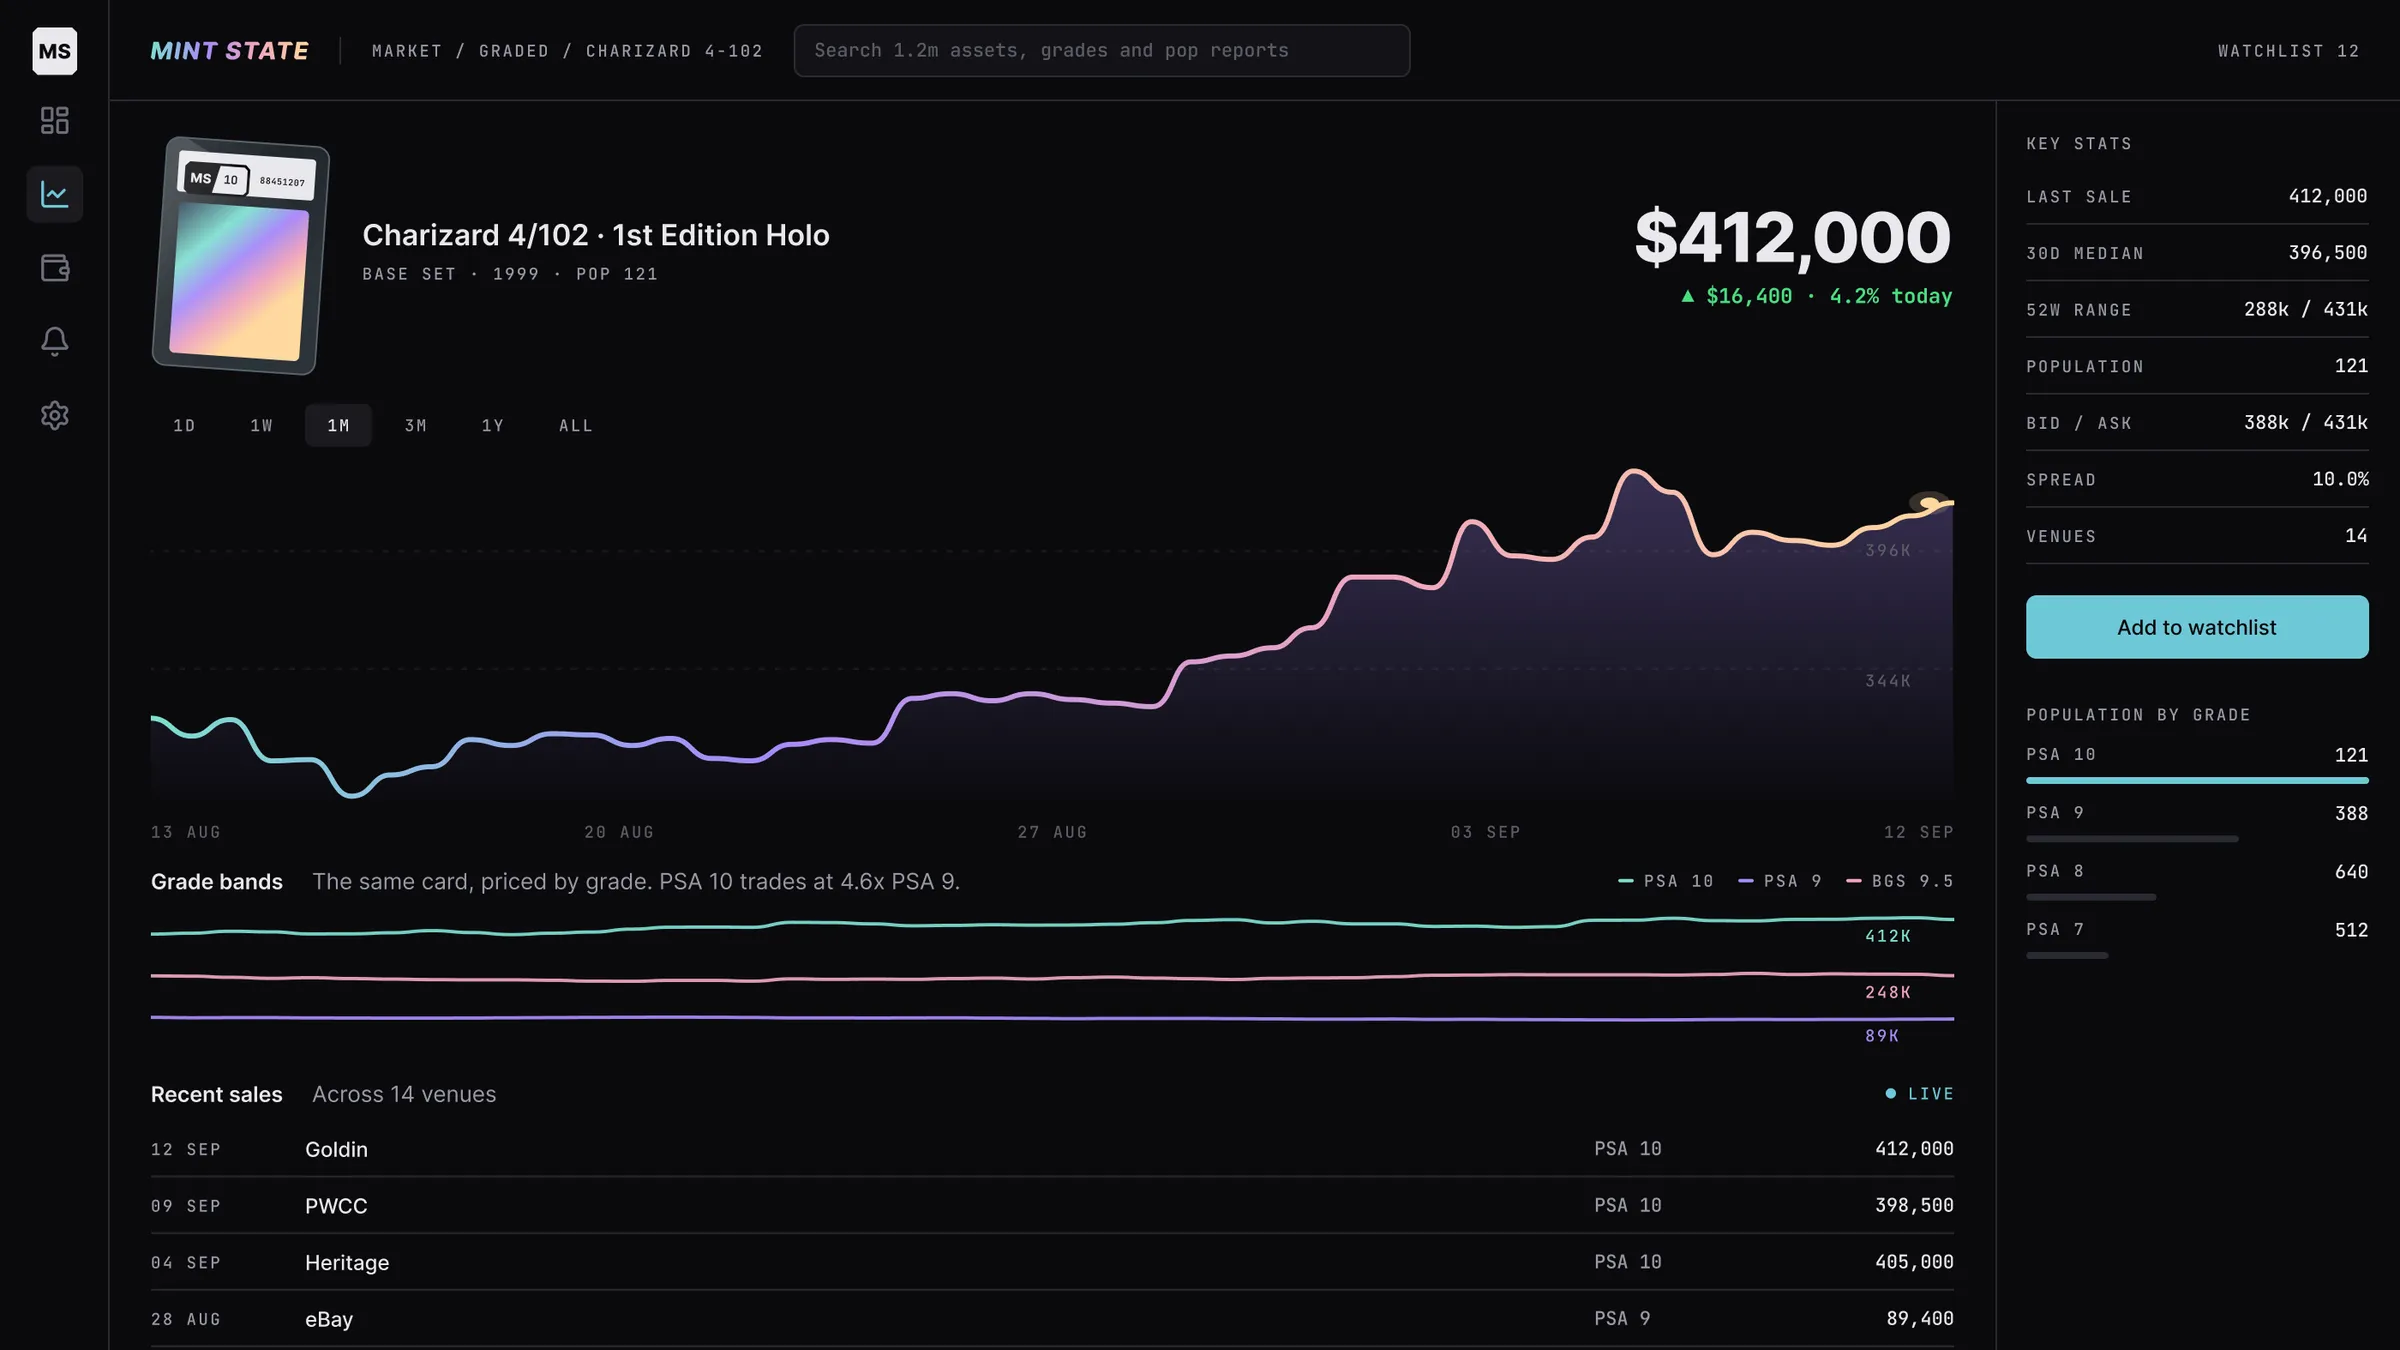Image resolution: width=2400 pixels, height=1350 pixels.
Task: Toggle the BGS 9.5 legend series
Action: pos(1899,881)
